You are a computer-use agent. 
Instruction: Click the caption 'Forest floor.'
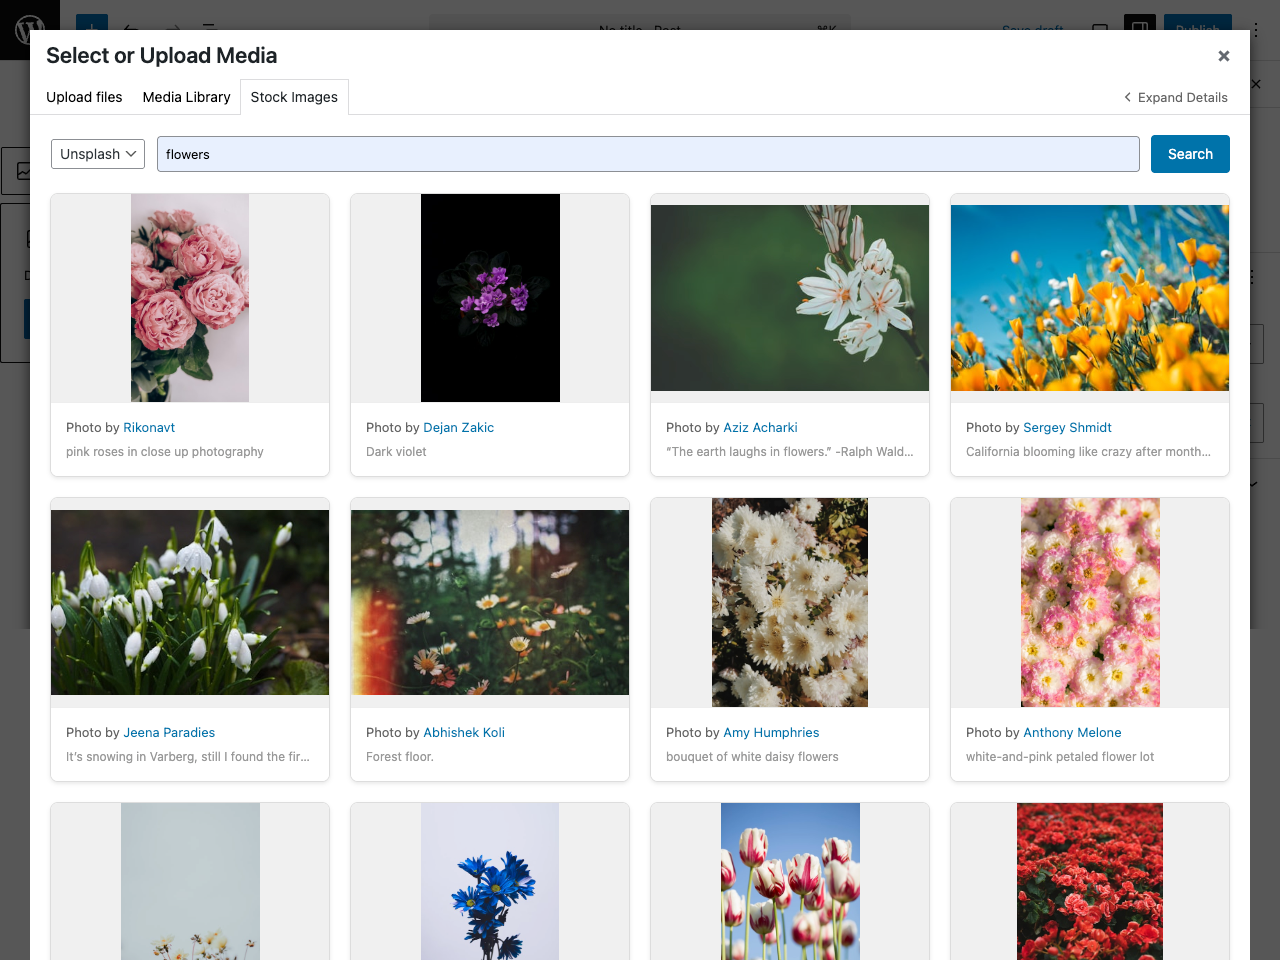[400, 757]
